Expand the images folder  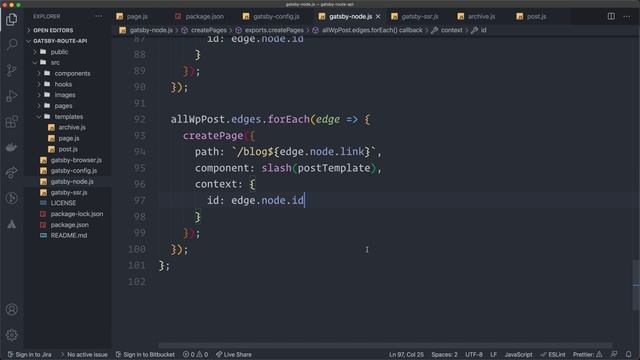click(65, 95)
